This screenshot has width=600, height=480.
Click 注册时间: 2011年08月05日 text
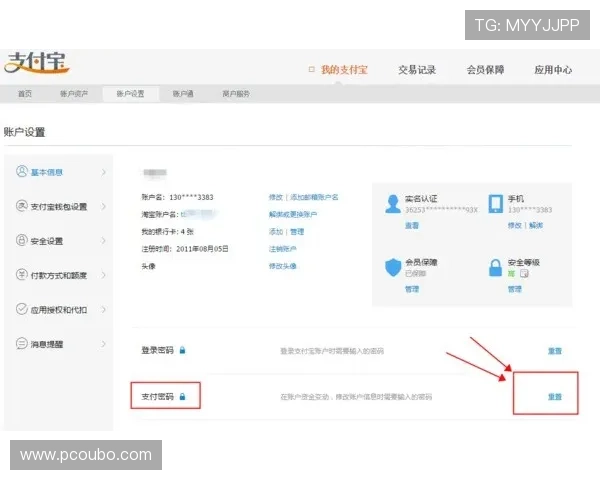(x=185, y=249)
